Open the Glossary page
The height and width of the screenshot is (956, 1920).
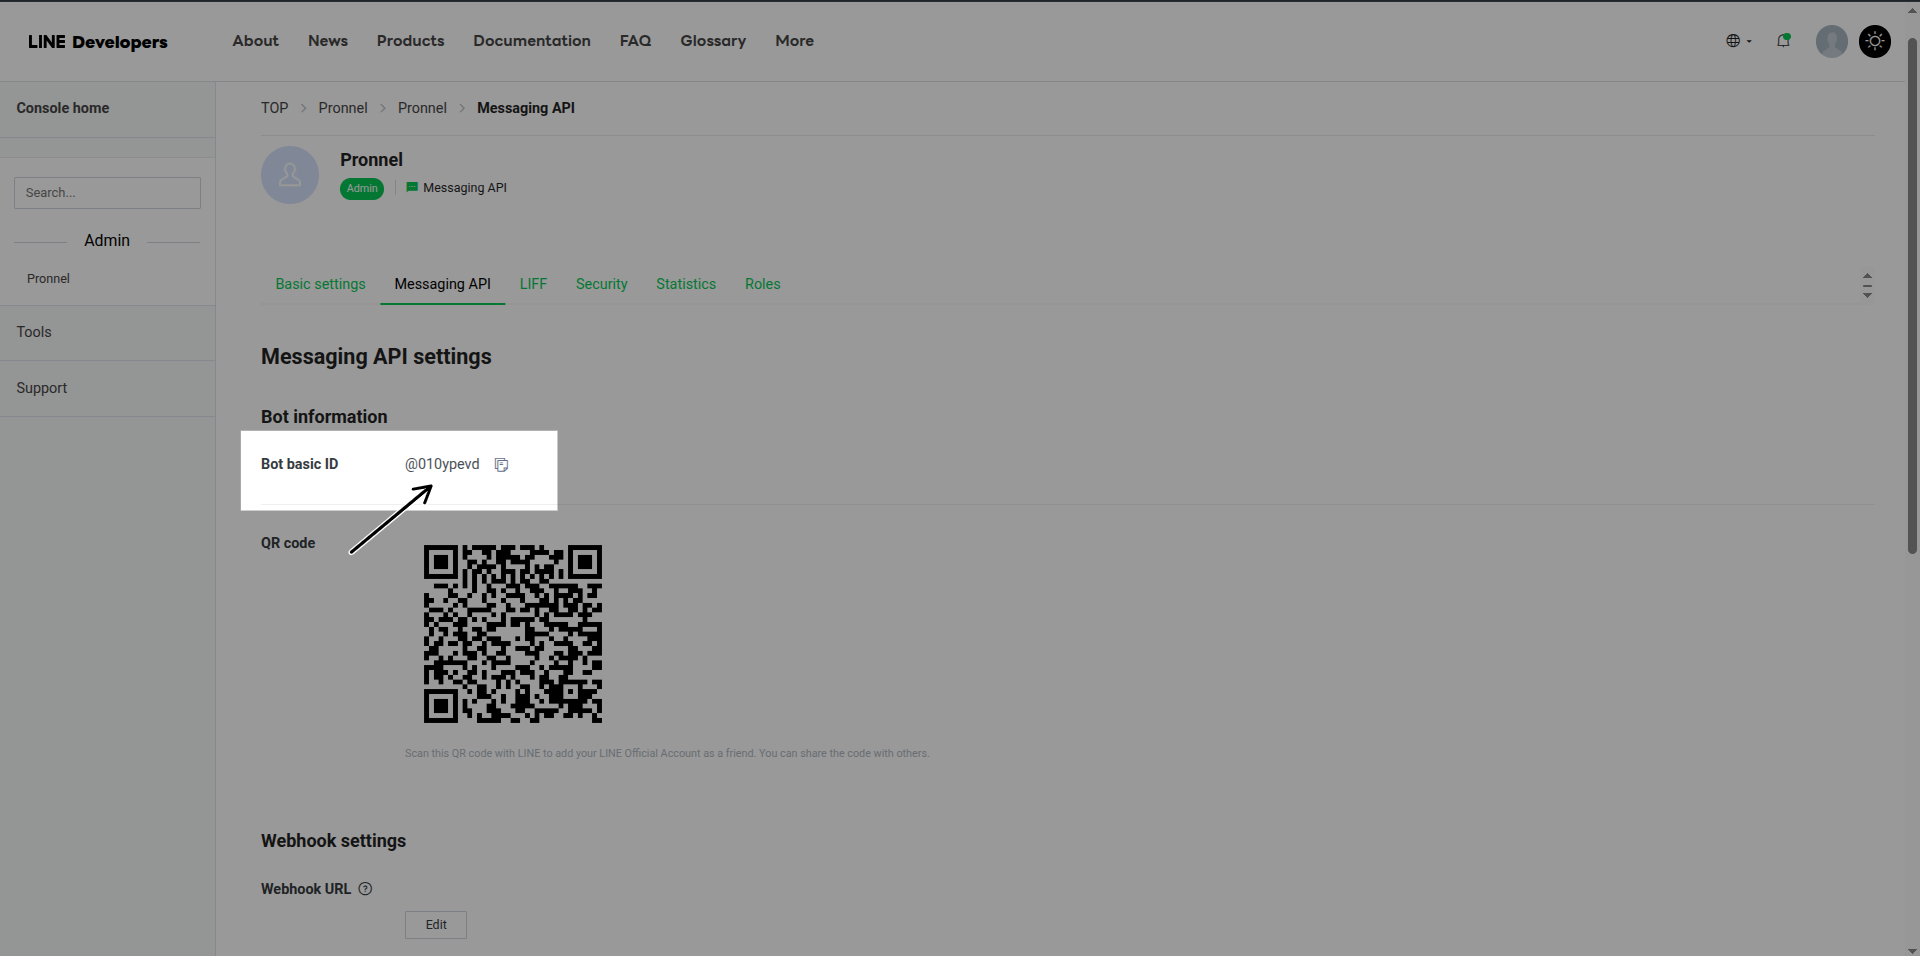713,41
